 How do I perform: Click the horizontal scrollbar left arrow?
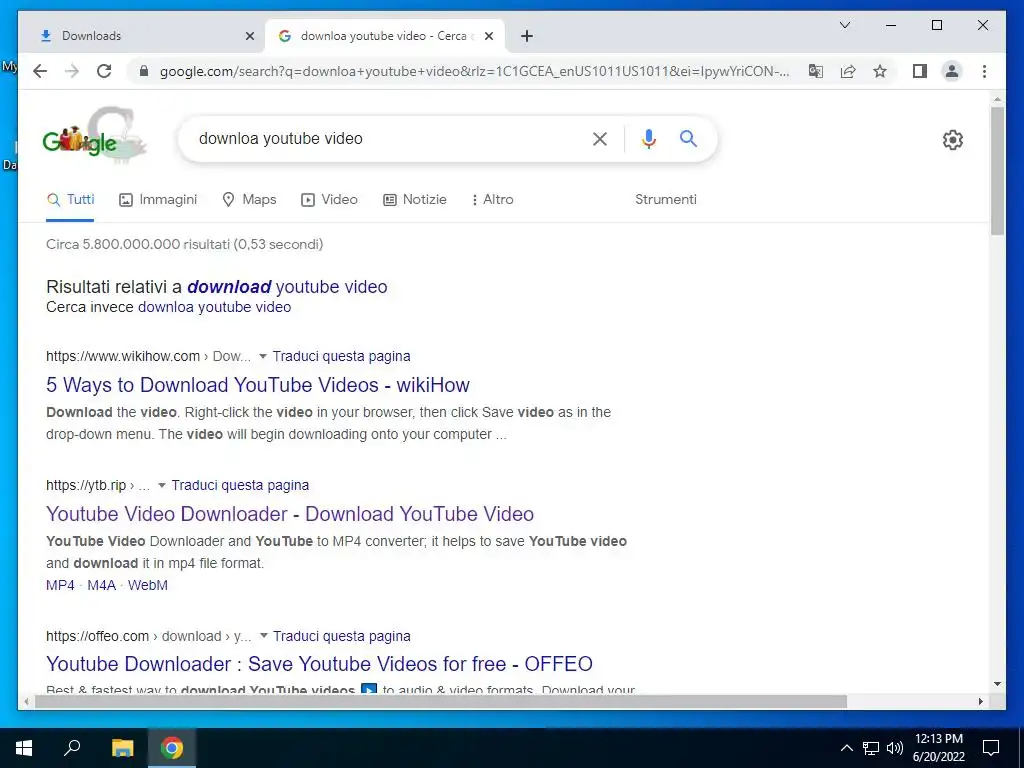click(x=26, y=701)
